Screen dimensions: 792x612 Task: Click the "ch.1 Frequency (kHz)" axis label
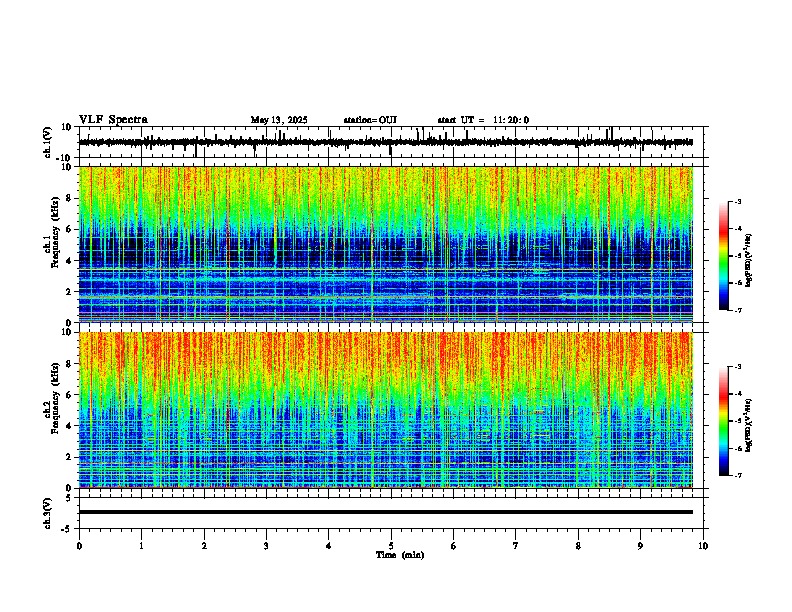(51, 232)
